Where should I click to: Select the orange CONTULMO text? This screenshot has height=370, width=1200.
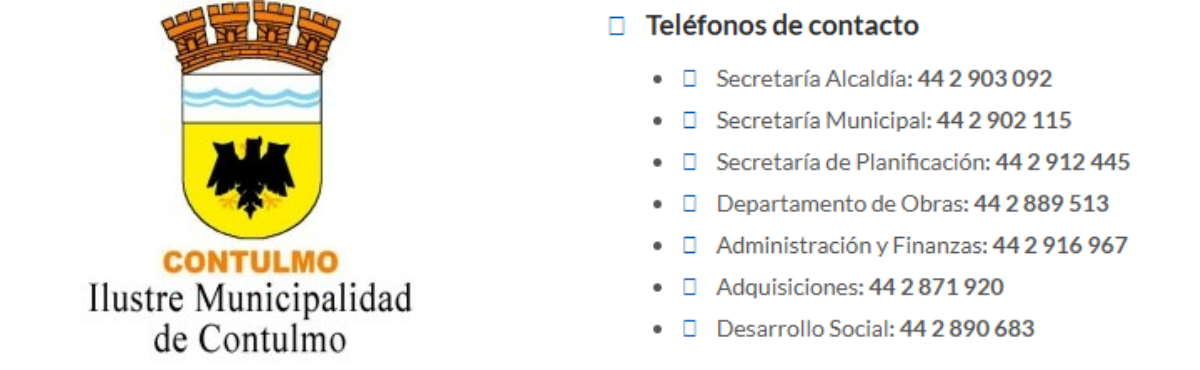250,263
